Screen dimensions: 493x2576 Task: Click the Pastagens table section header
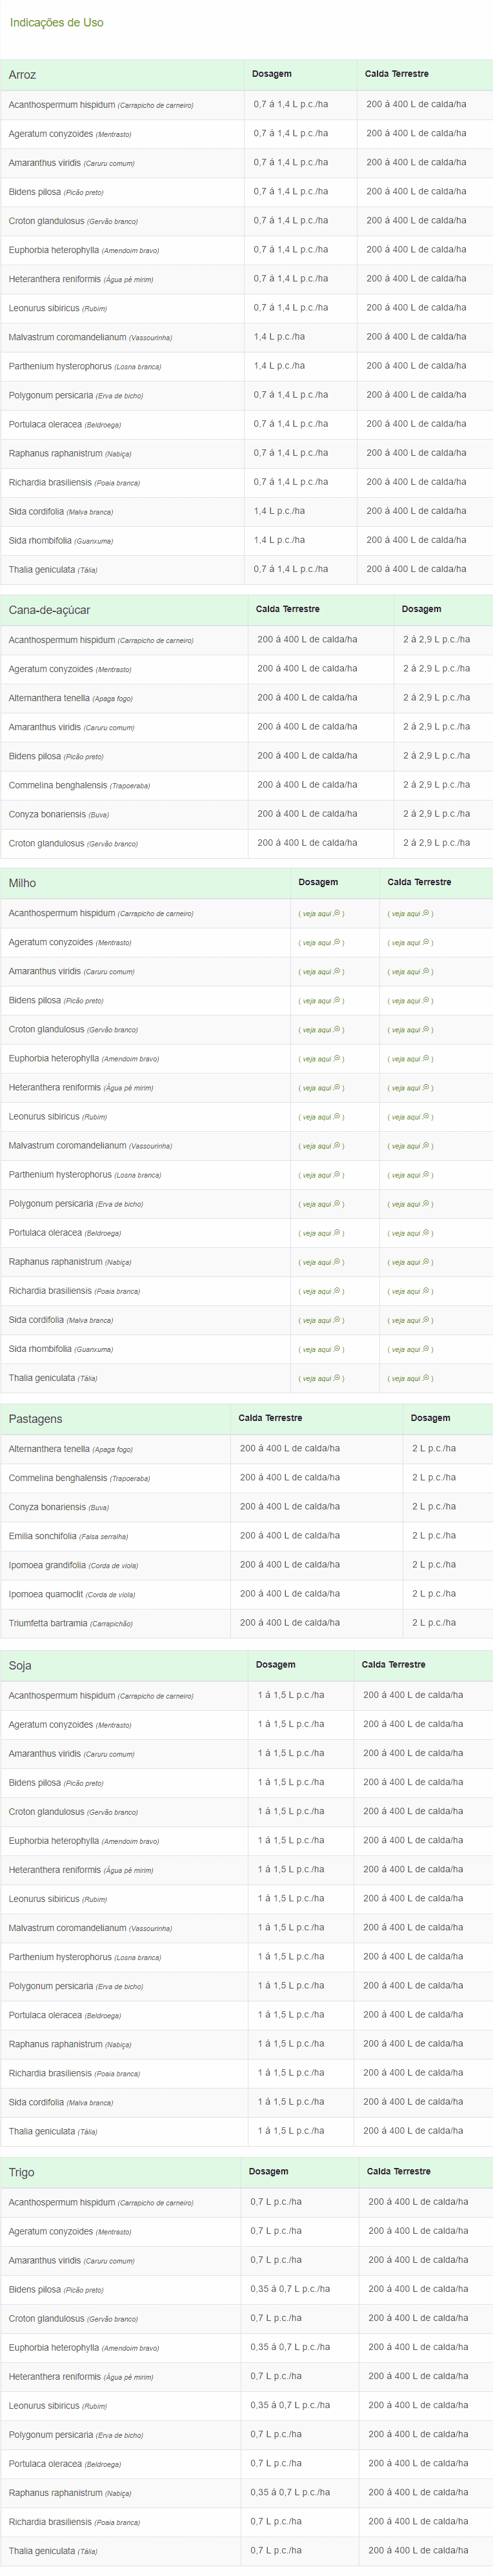35,1419
